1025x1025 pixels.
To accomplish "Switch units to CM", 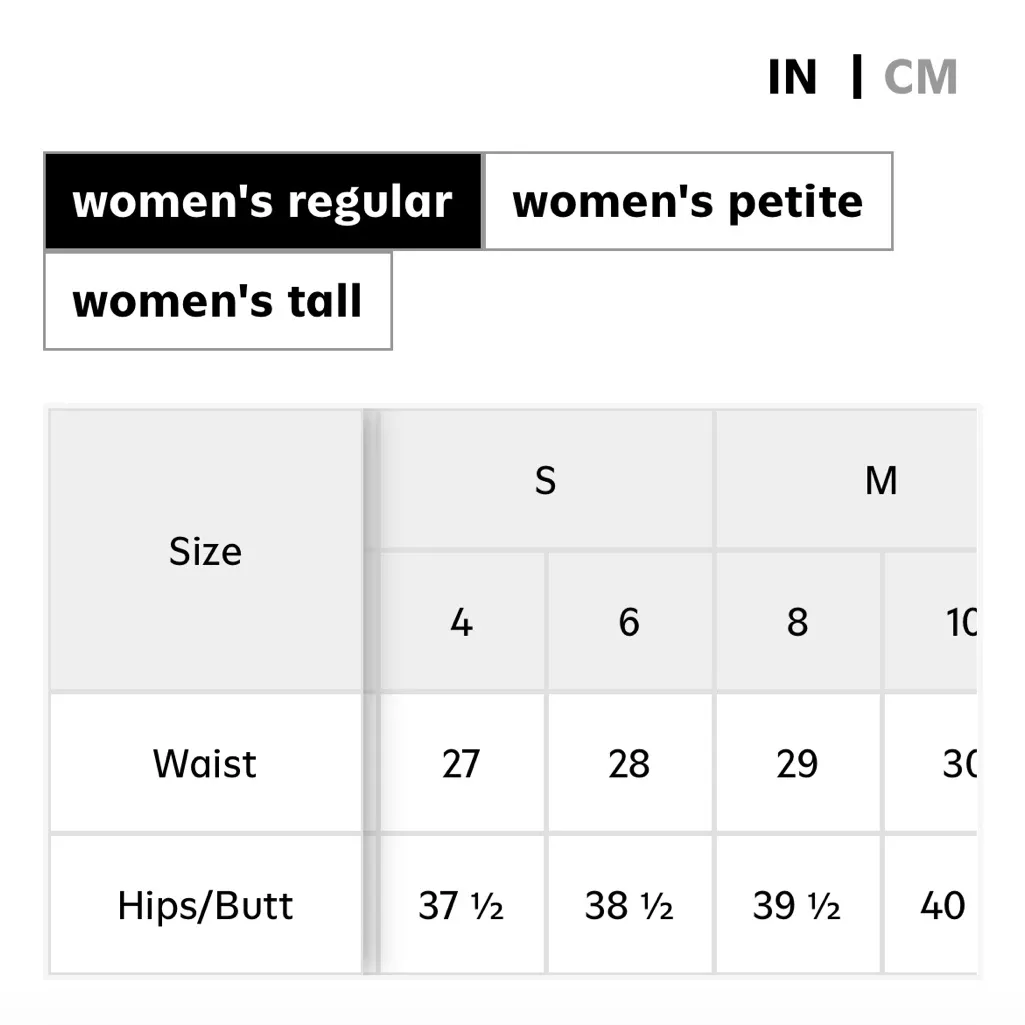I will (x=920, y=78).
